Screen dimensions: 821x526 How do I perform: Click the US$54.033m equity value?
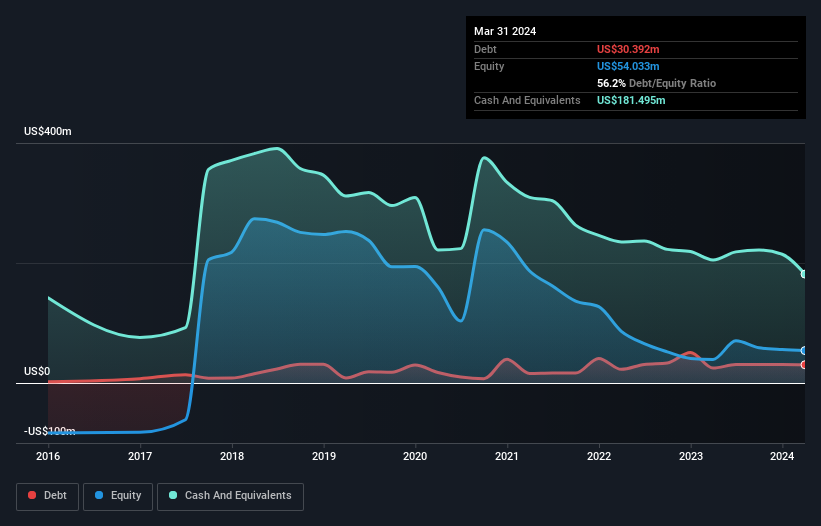tap(628, 66)
